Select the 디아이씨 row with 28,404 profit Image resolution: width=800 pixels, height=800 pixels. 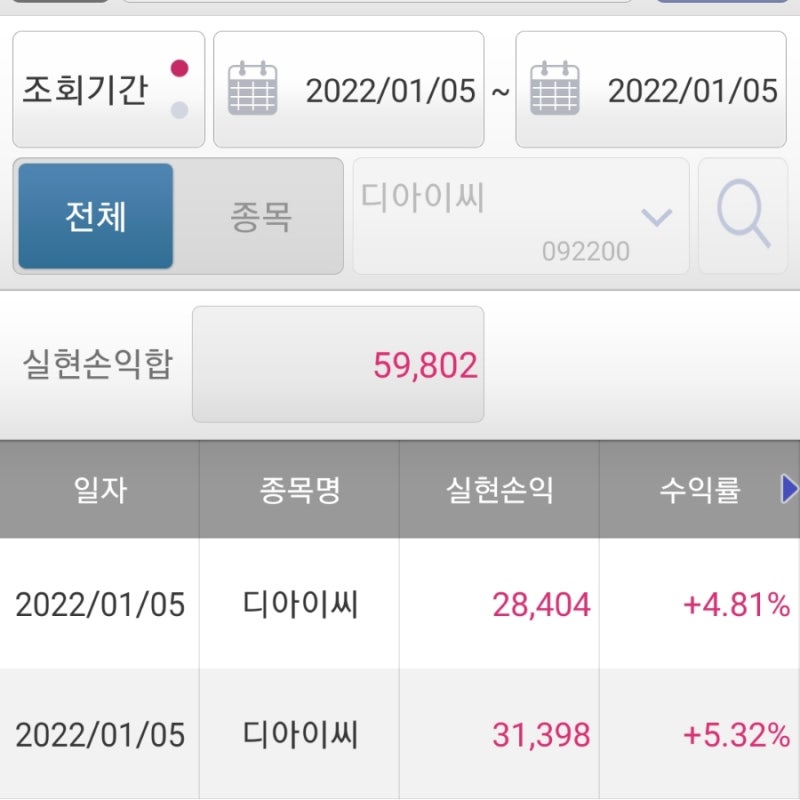400,604
